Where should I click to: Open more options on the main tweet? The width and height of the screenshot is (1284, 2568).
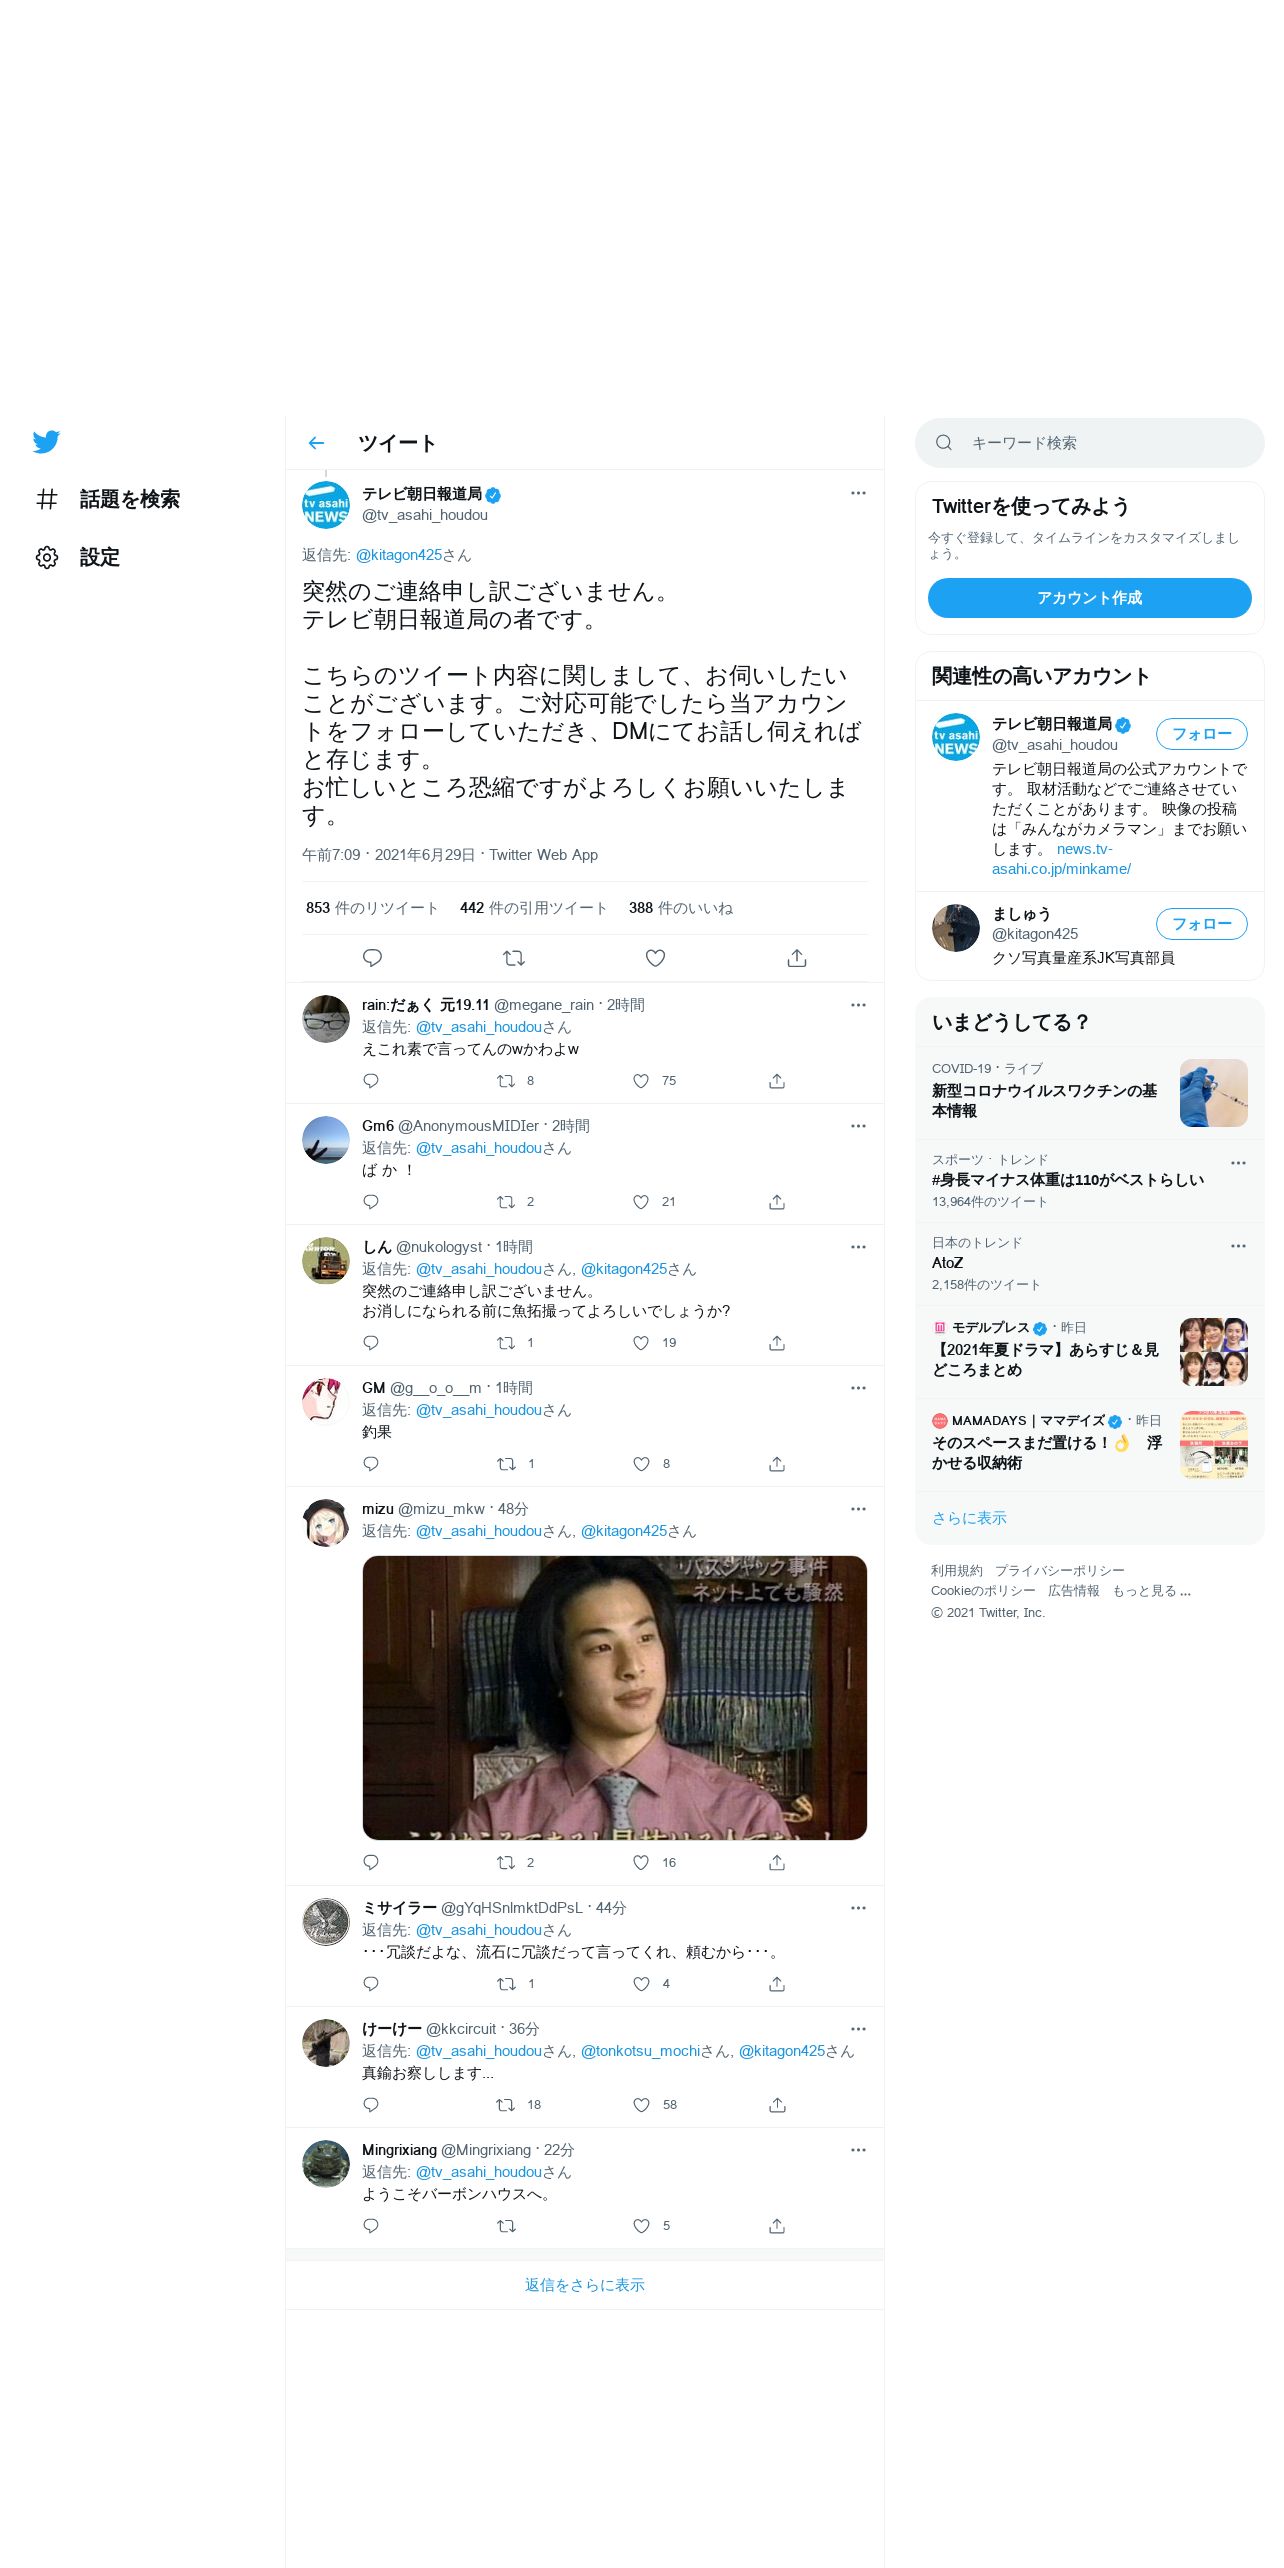pyautogui.click(x=858, y=493)
